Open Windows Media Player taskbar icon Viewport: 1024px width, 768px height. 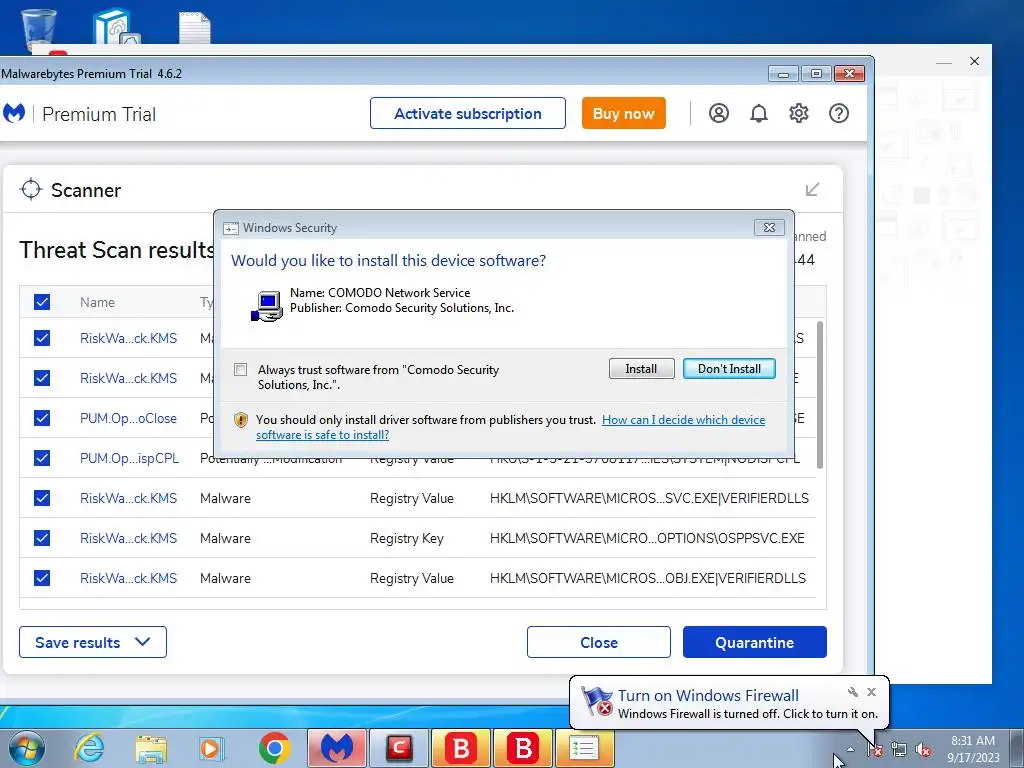pos(212,748)
